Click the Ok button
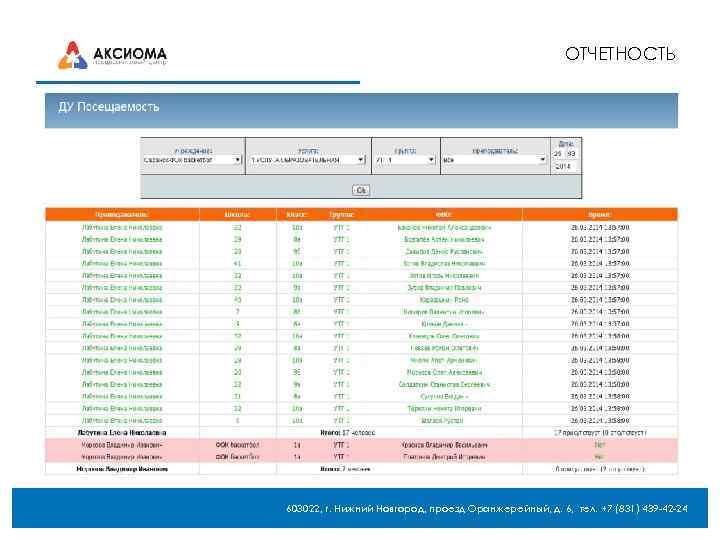 [361, 190]
